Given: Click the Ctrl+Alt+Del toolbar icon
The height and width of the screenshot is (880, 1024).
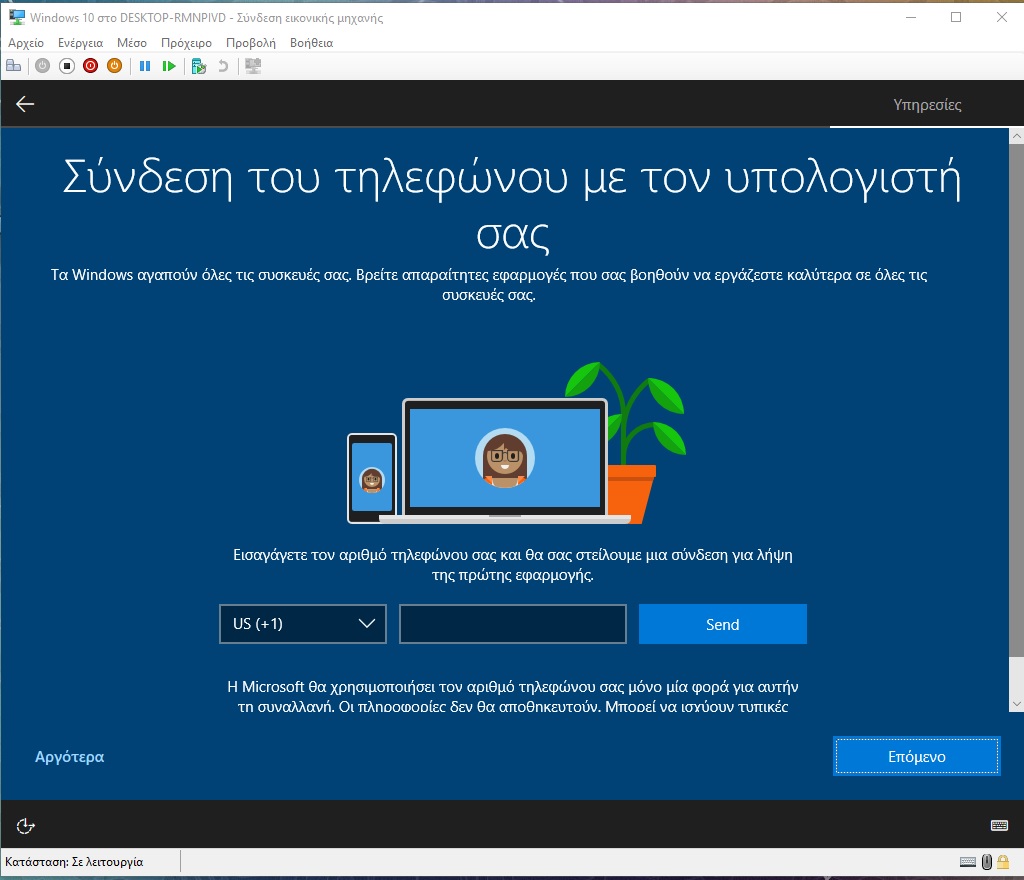Looking at the screenshot, I should coord(14,66).
